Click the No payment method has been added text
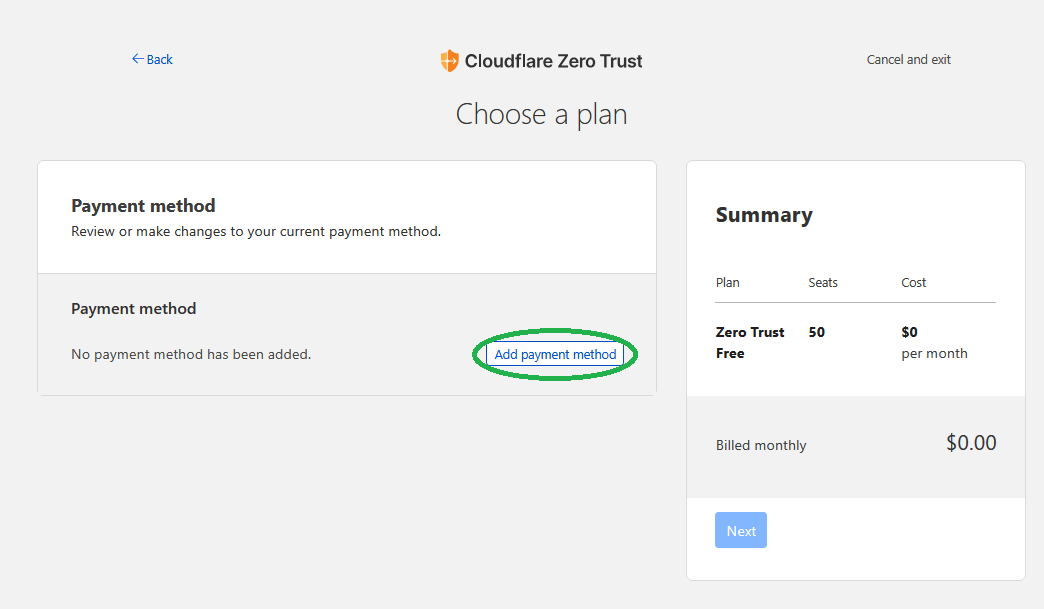This screenshot has height=609, width=1044. click(191, 354)
